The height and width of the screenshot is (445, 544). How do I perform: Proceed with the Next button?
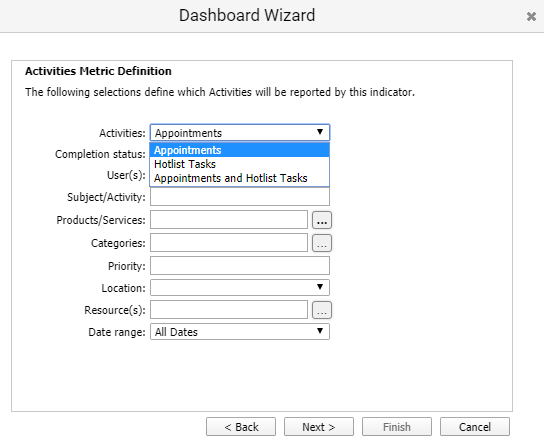(x=319, y=427)
